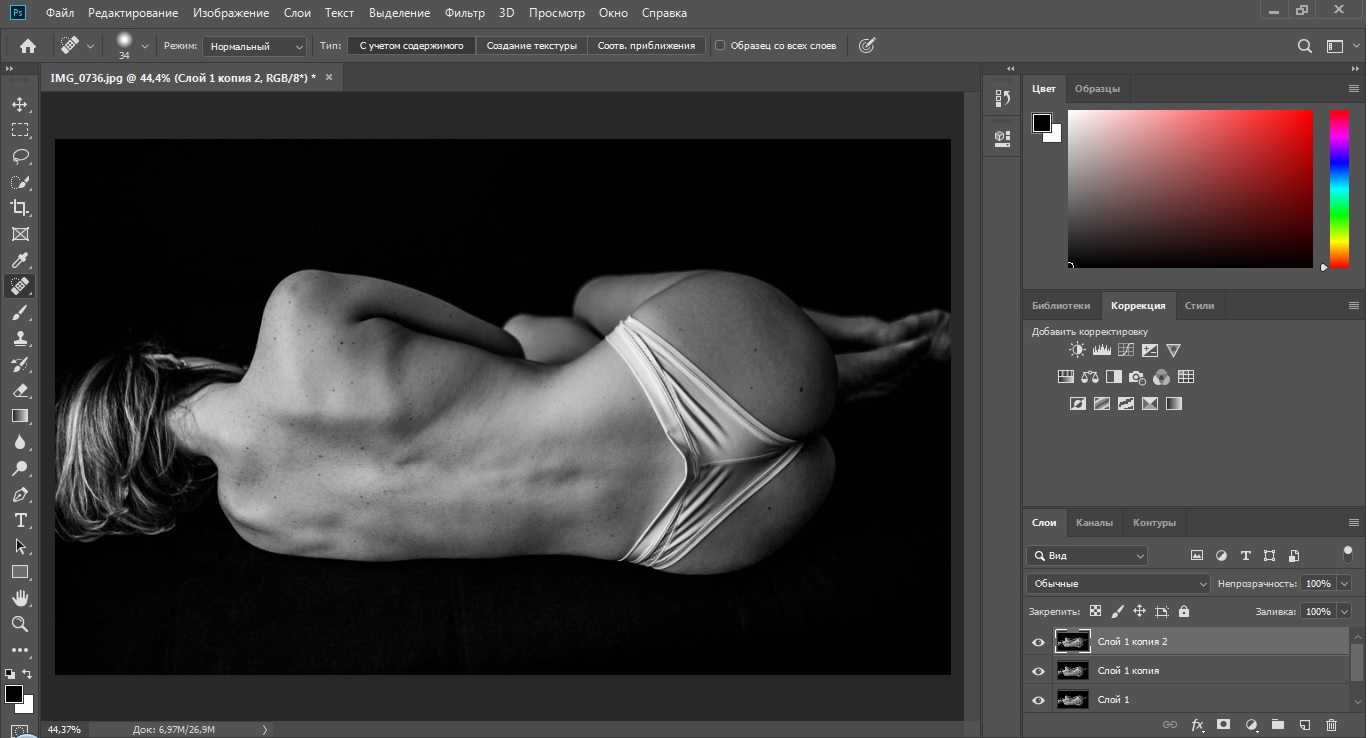Open the Режим Нормальный dropdown
The height and width of the screenshot is (738, 1368).
click(255, 46)
